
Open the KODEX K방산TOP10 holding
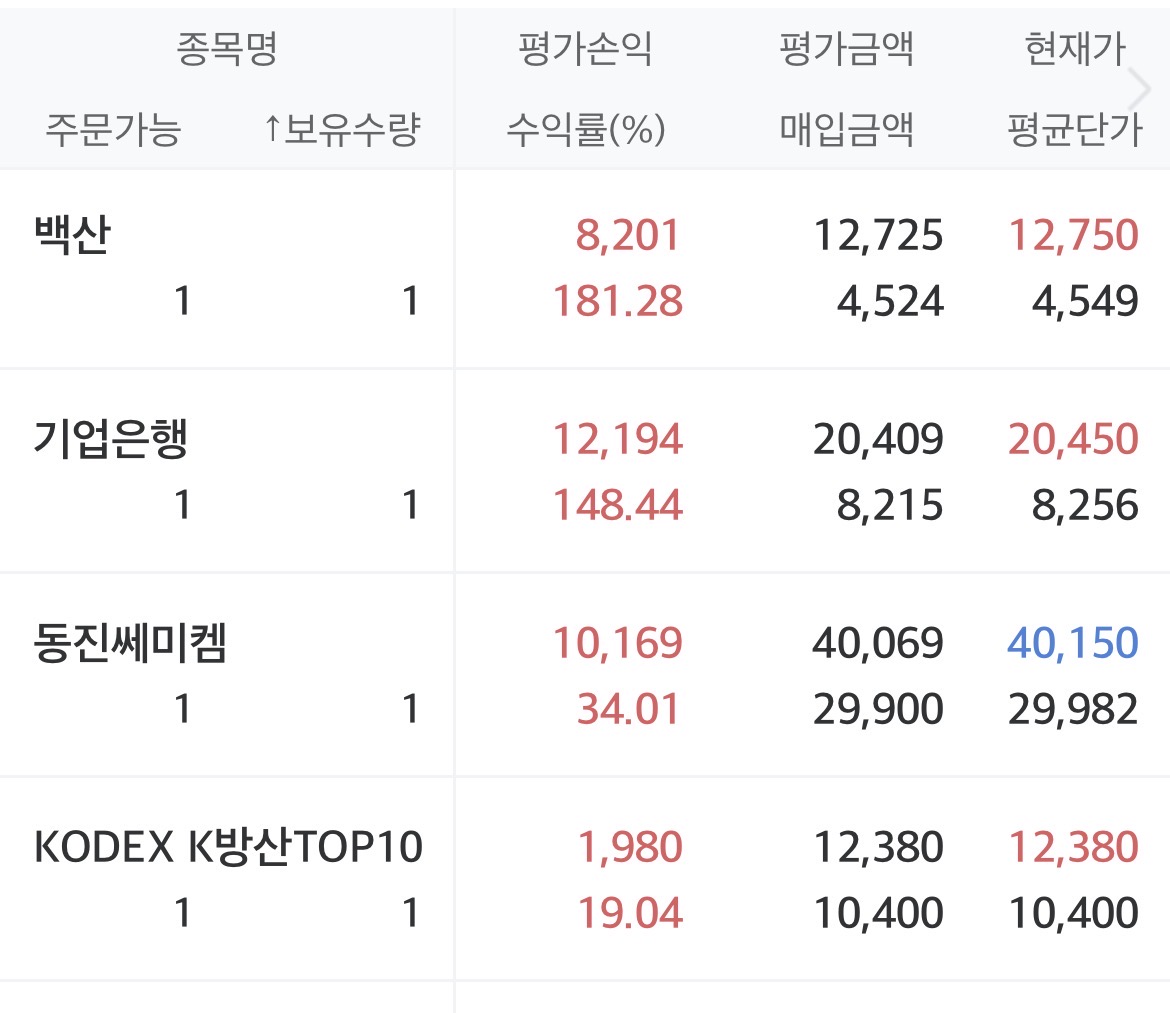click(228, 848)
